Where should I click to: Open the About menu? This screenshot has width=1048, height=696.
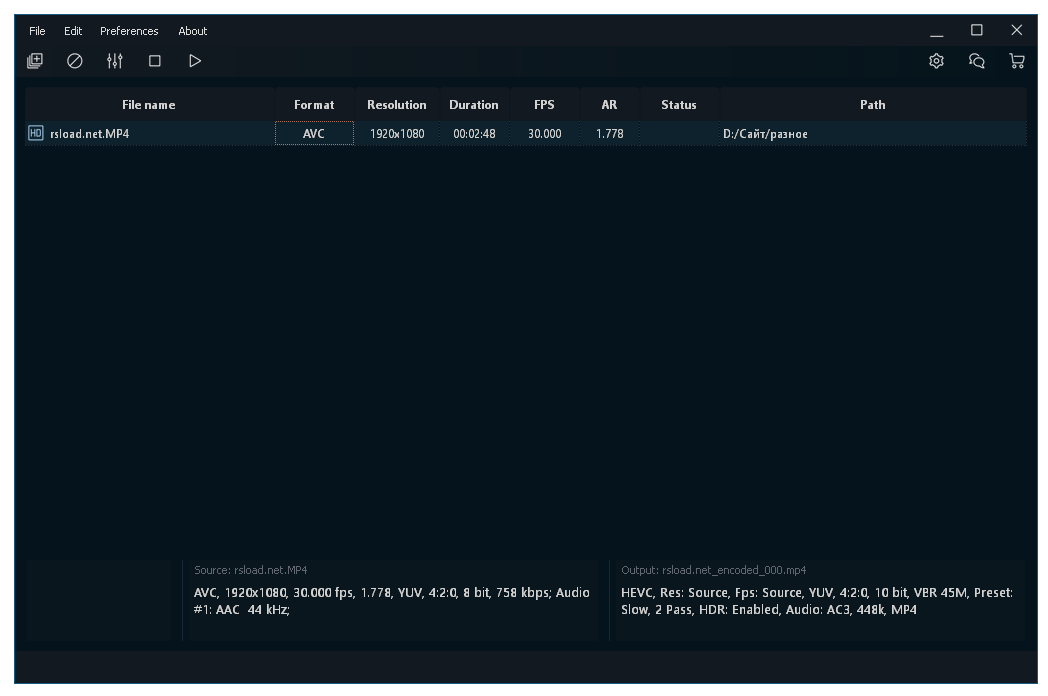click(x=192, y=31)
